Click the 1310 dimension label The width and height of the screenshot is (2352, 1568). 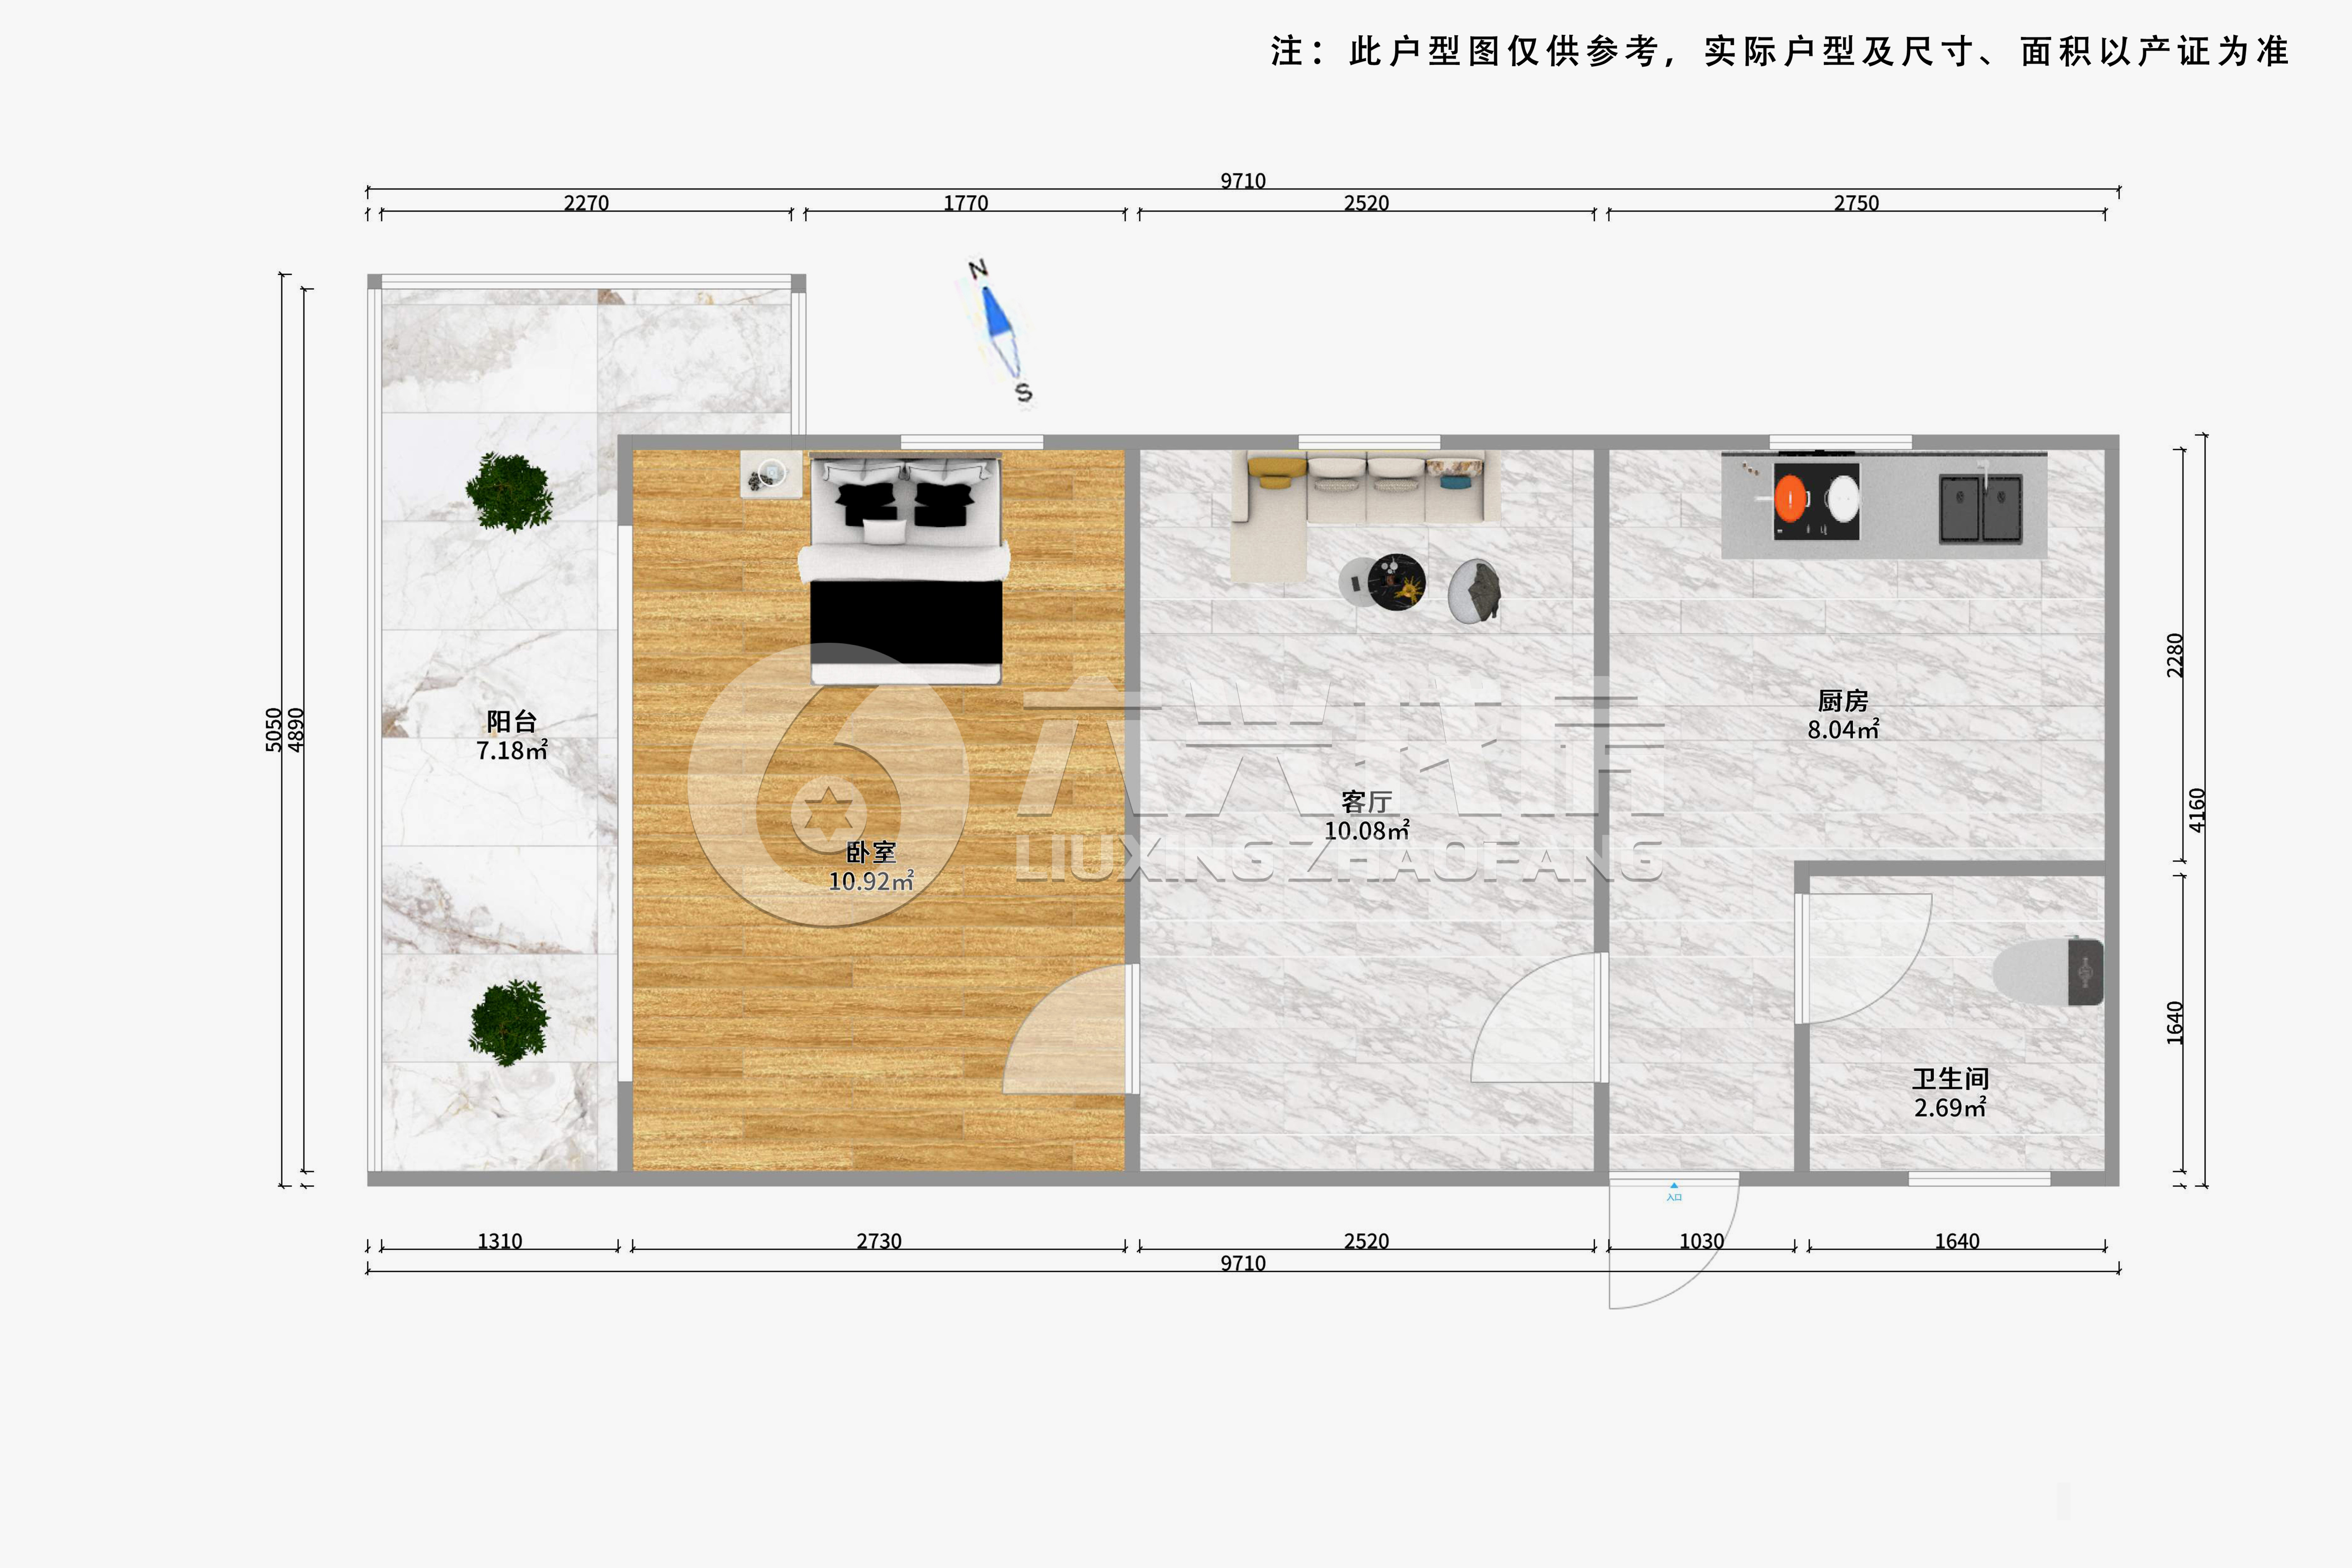[500, 1241]
